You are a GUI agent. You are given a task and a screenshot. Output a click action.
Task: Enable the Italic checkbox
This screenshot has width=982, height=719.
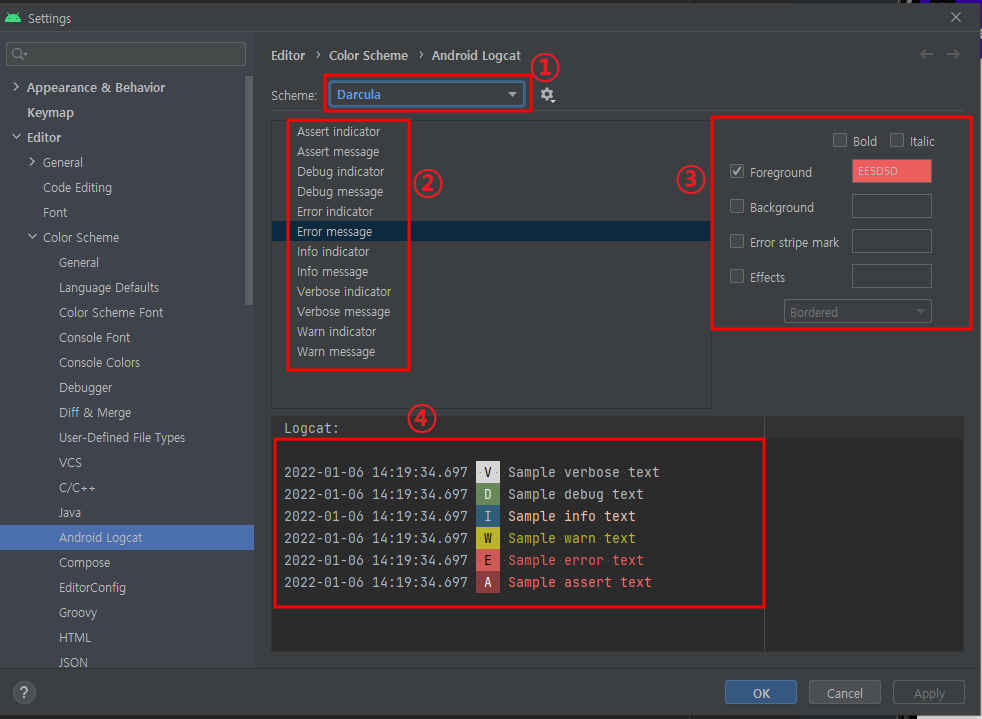[x=897, y=140]
